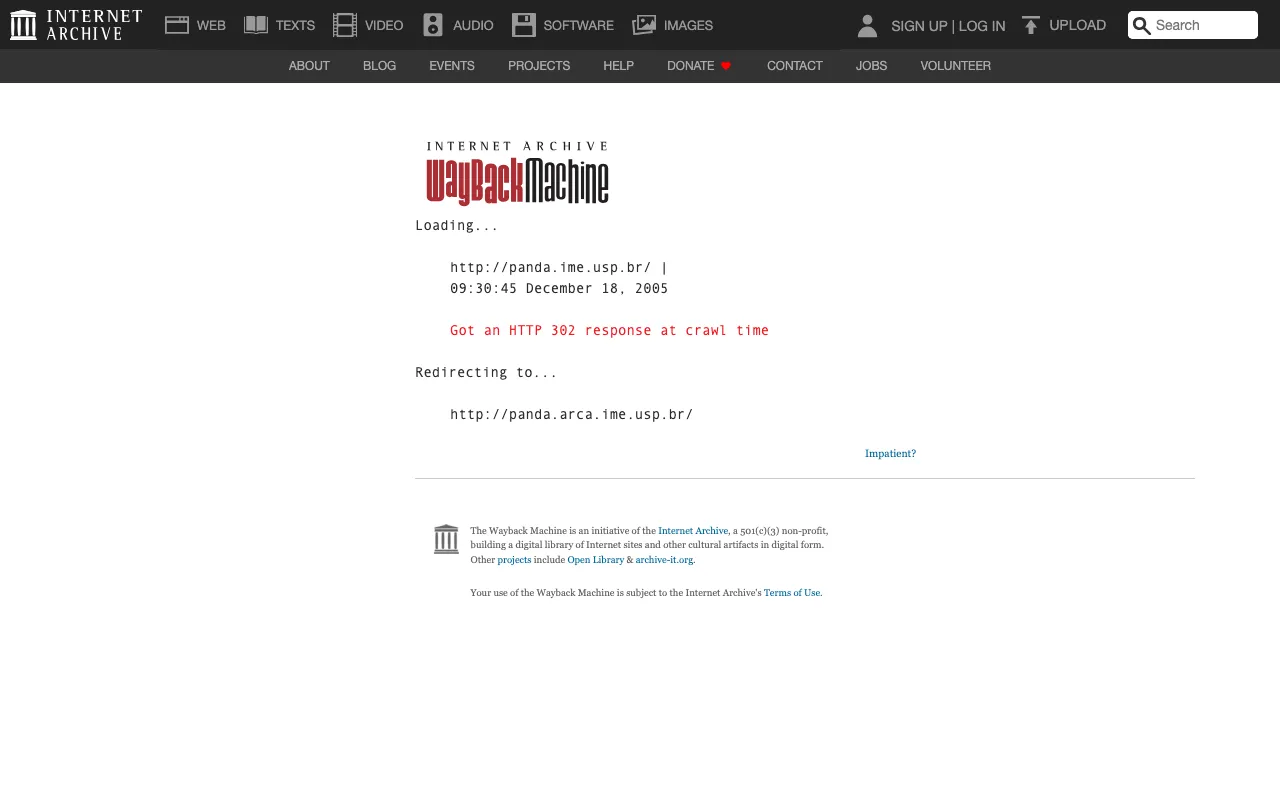Open the Terms of Use link
This screenshot has width=1280, height=800.
pos(791,593)
